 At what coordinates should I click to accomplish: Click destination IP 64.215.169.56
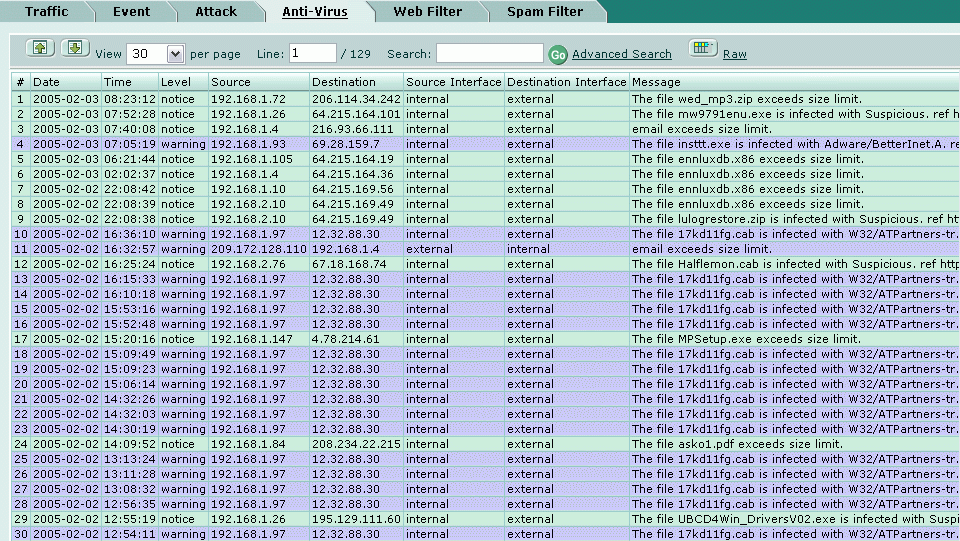(353, 189)
